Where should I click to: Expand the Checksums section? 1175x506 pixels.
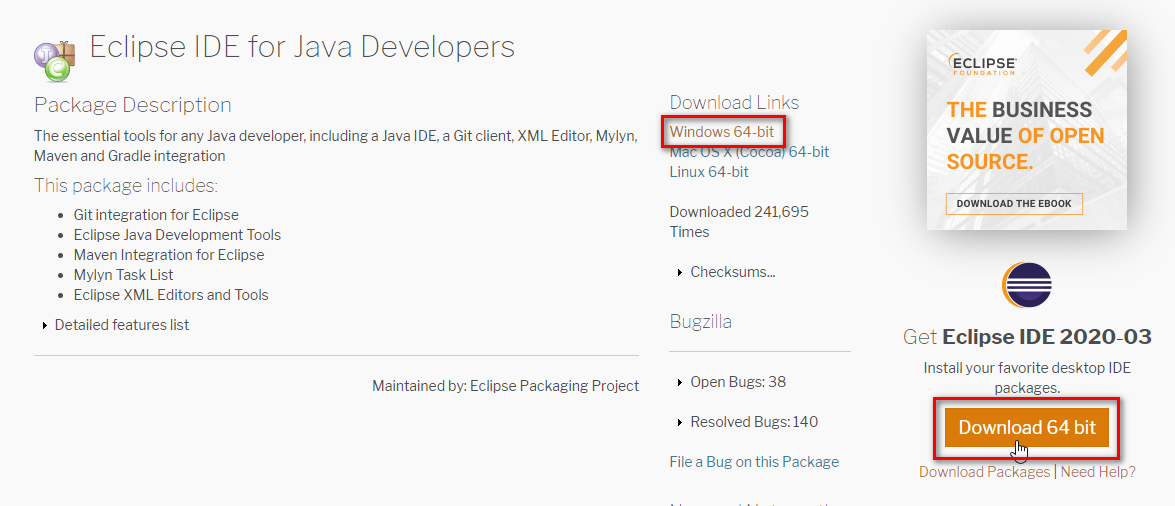tap(732, 272)
